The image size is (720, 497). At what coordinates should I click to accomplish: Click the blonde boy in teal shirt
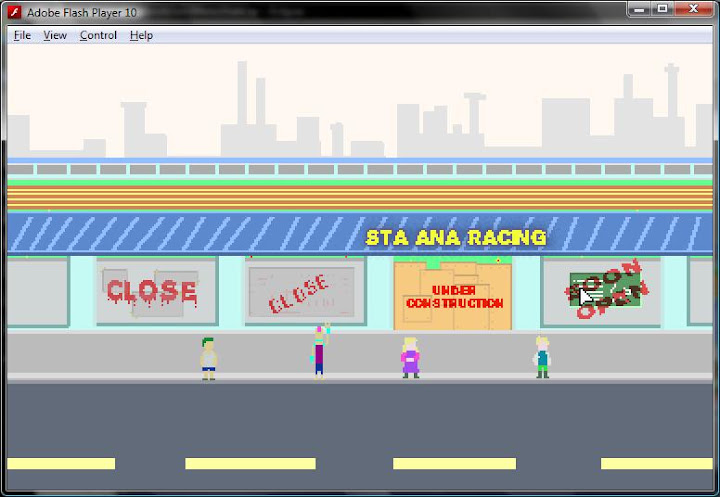tap(542, 357)
